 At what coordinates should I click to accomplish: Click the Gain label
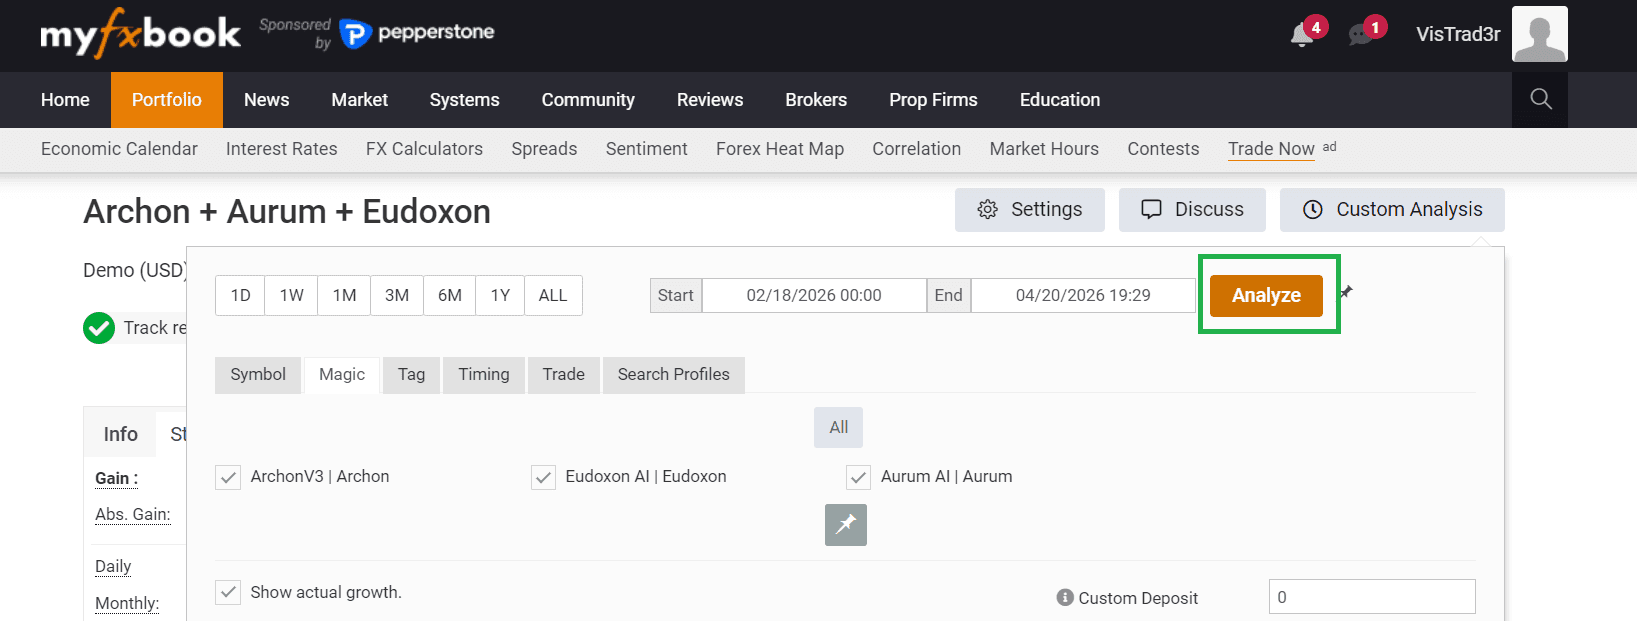(x=117, y=478)
